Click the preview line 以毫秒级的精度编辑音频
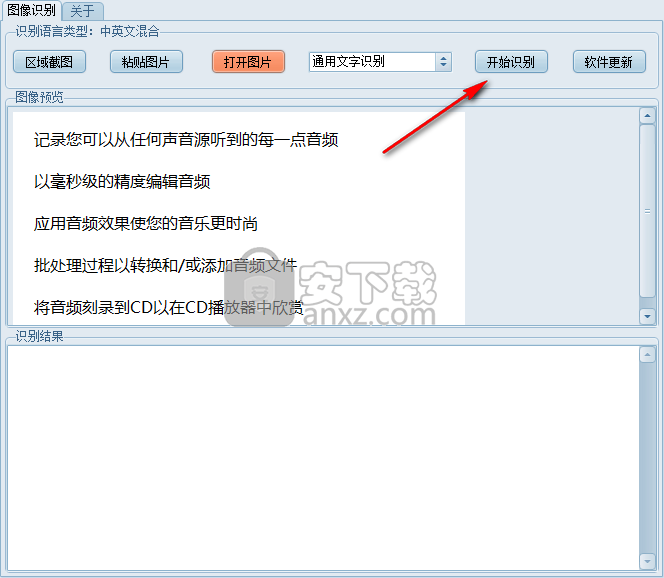Screen dimensions: 664x578 (x=122, y=182)
